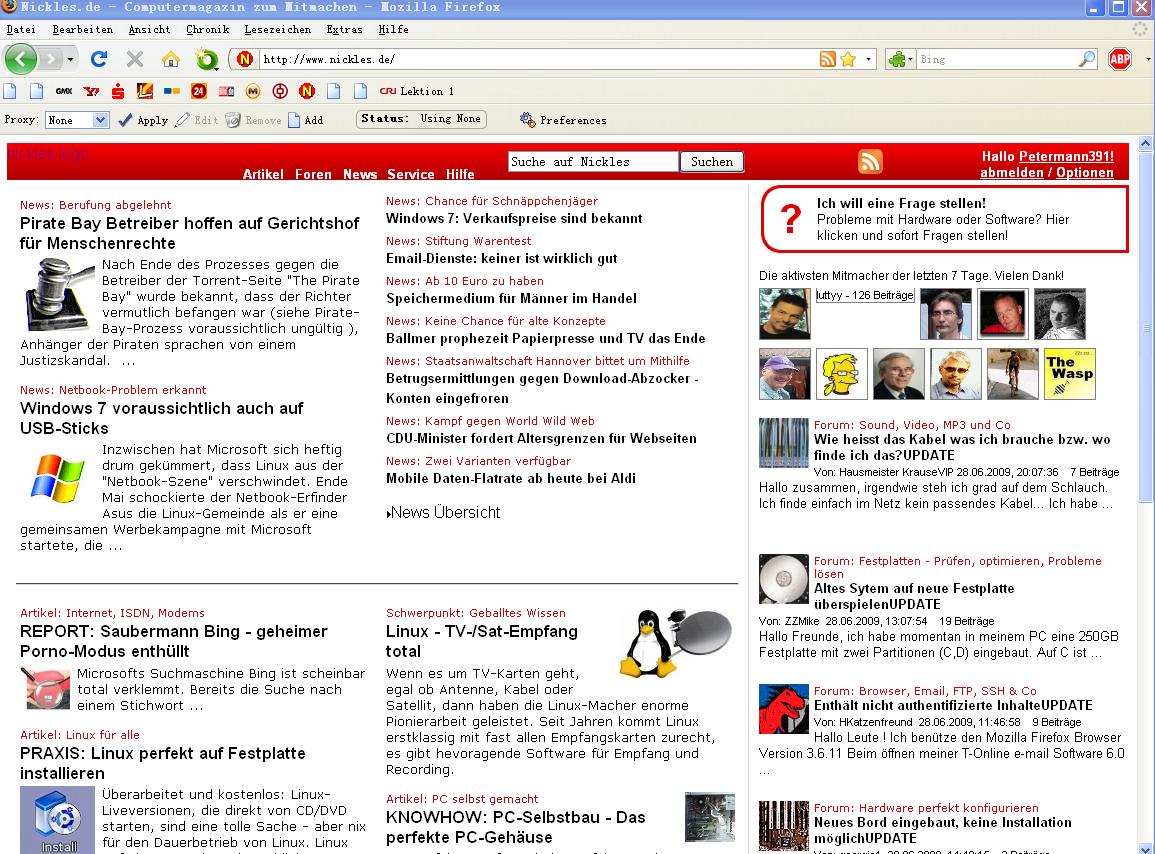This screenshot has height=854, width=1155.
Task: Open the Proxy selection combo box
Action: 77,120
